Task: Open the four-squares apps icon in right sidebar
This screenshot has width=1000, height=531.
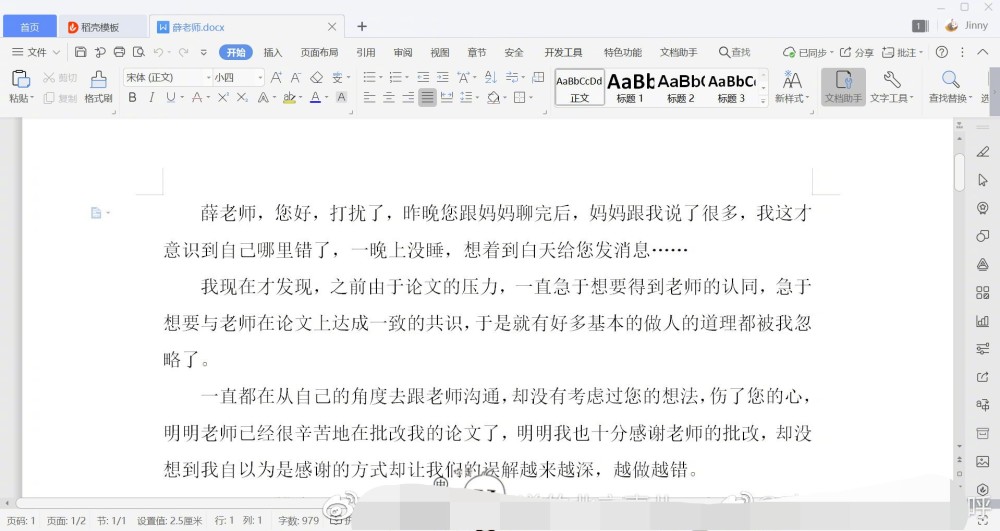Action: point(983,293)
